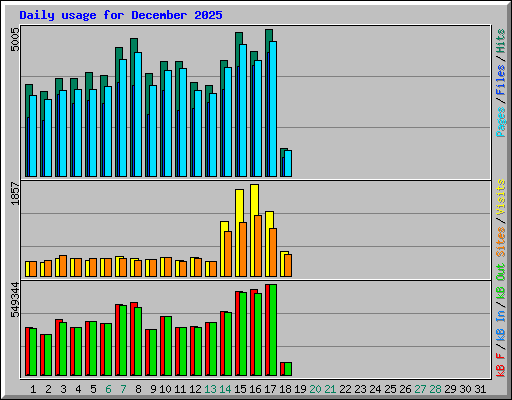This screenshot has height=400, width=512.
Task: Click the 'Hits' legend label
Action: [x=501, y=41]
